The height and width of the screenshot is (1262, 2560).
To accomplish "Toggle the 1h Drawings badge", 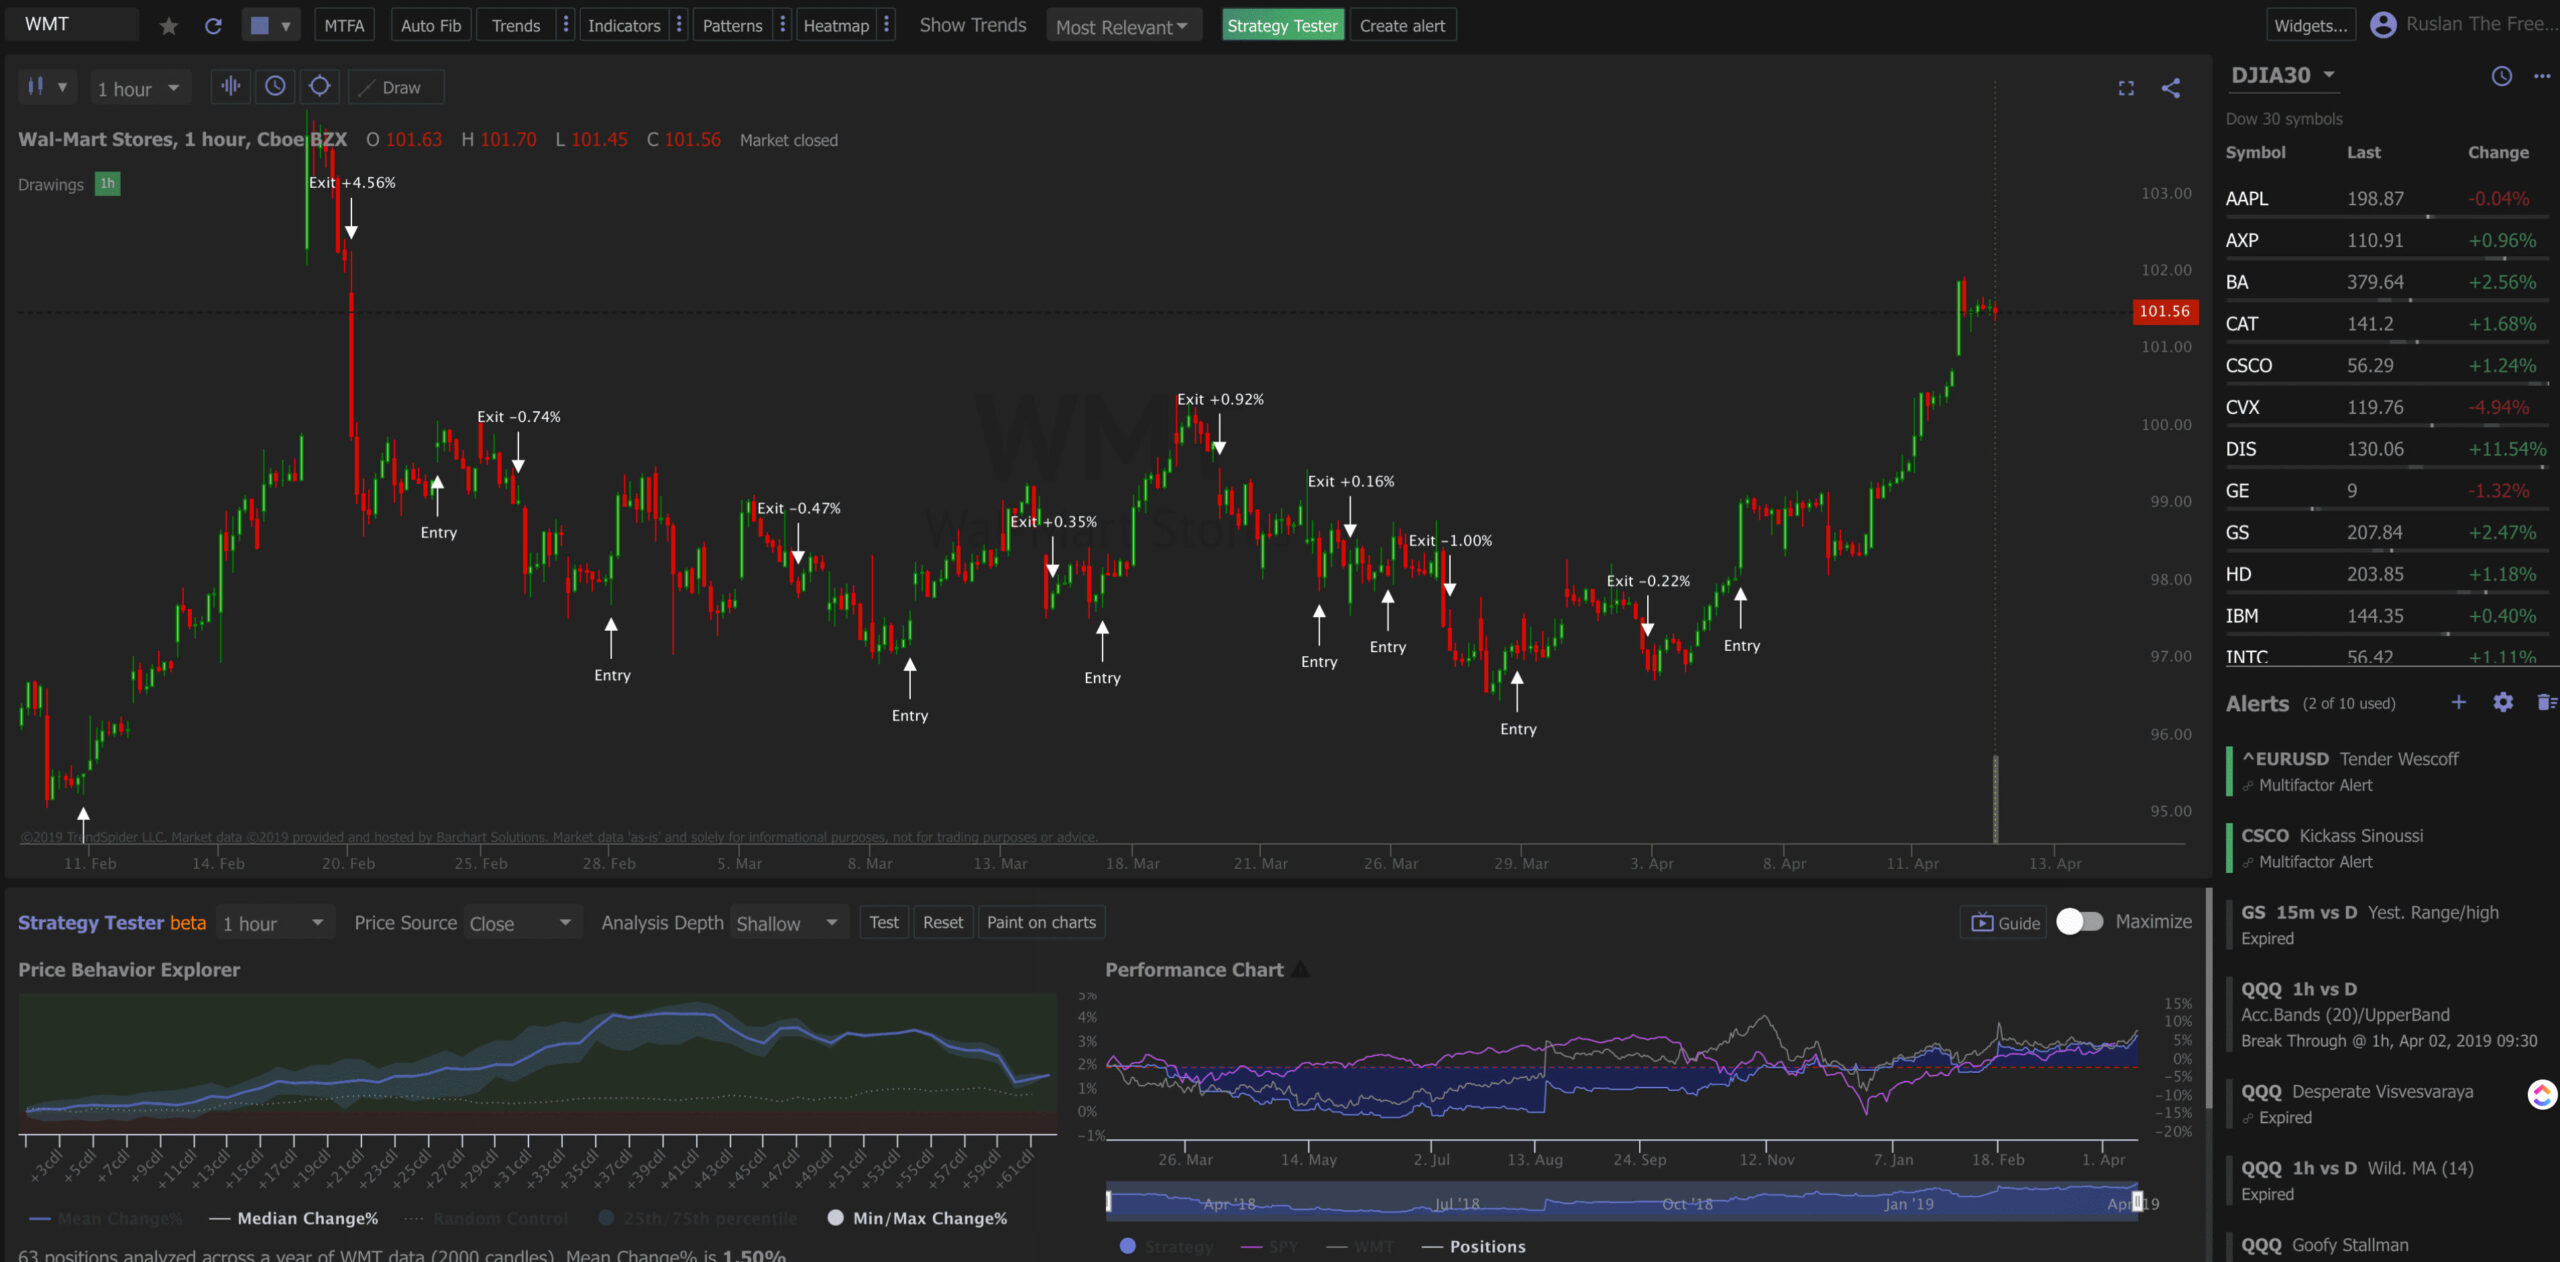I will tap(107, 184).
